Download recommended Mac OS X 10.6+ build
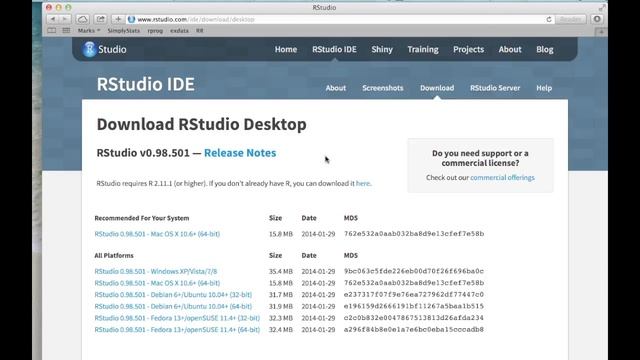 157,234
